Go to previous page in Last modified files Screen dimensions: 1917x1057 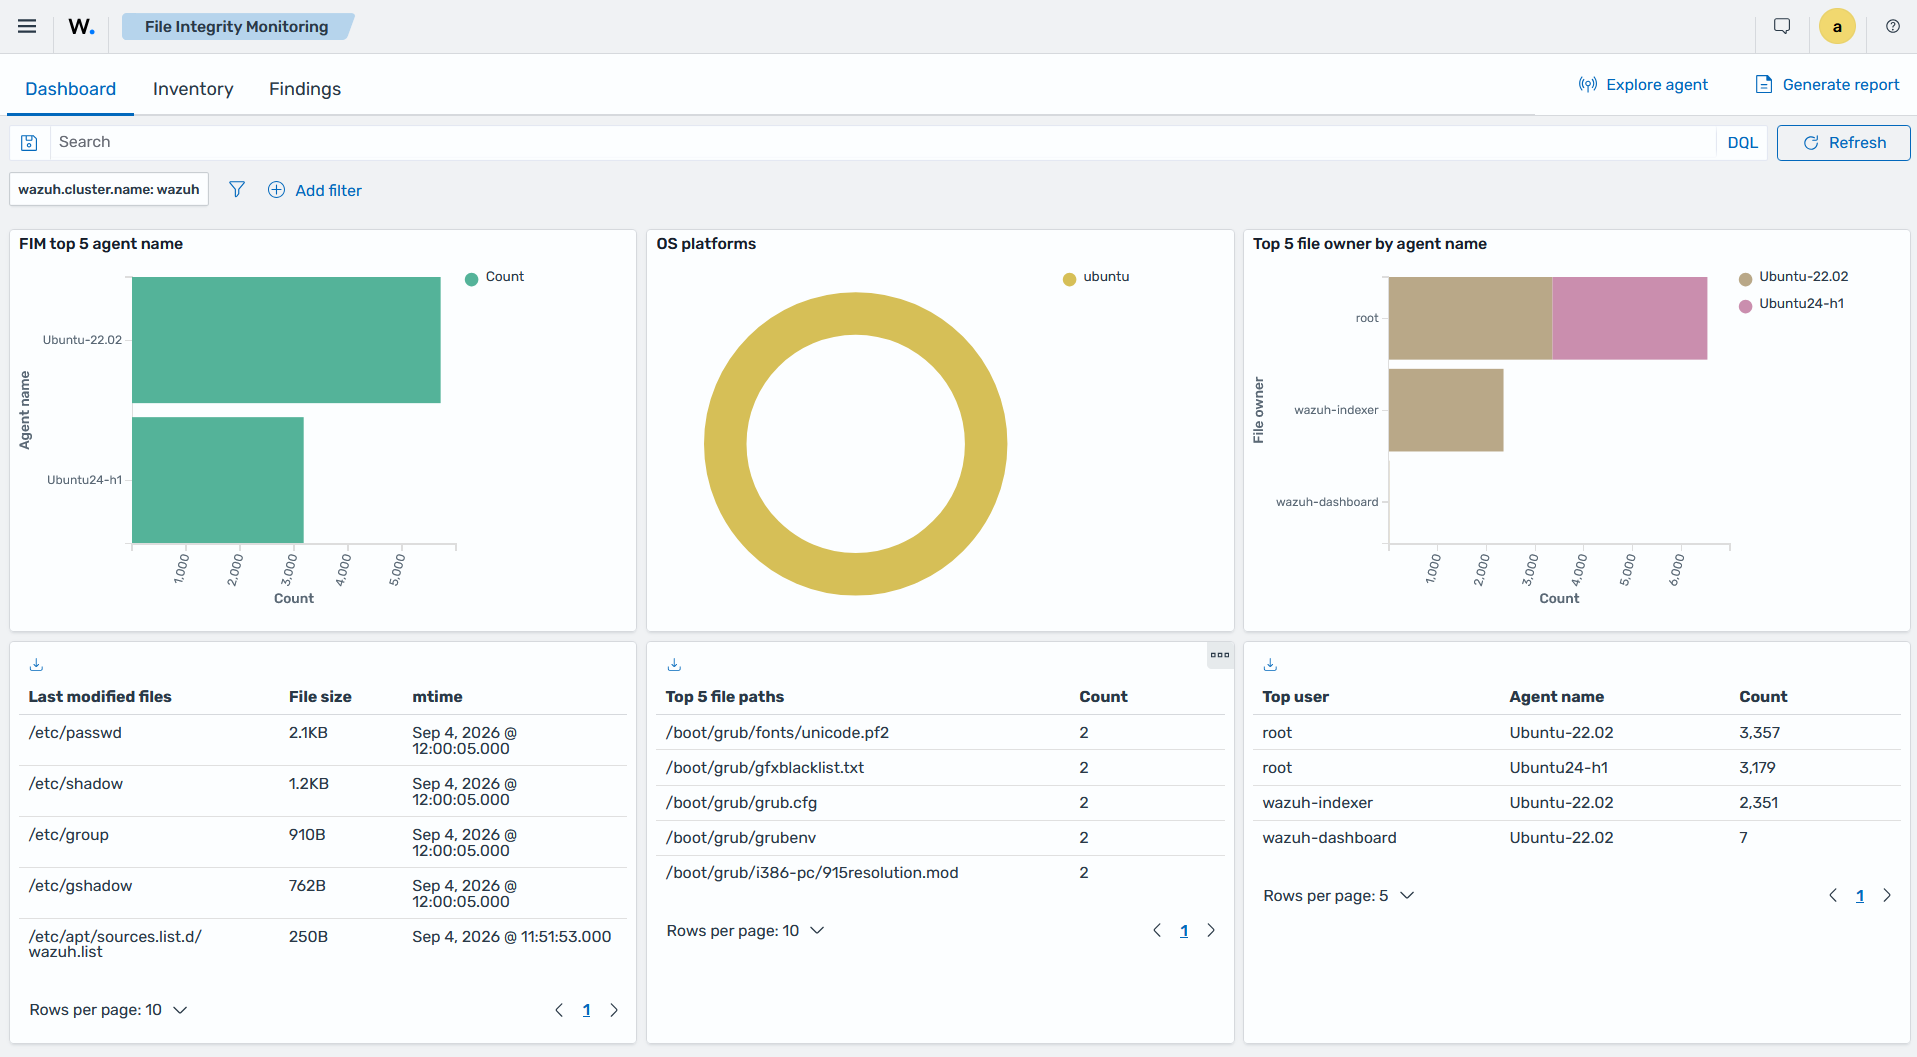pyautogui.click(x=559, y=1010)
